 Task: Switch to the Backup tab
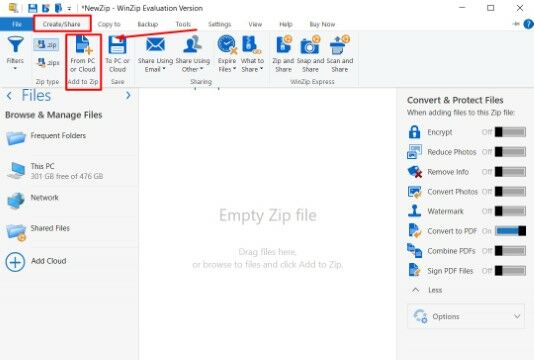click(x=148, y=24)
